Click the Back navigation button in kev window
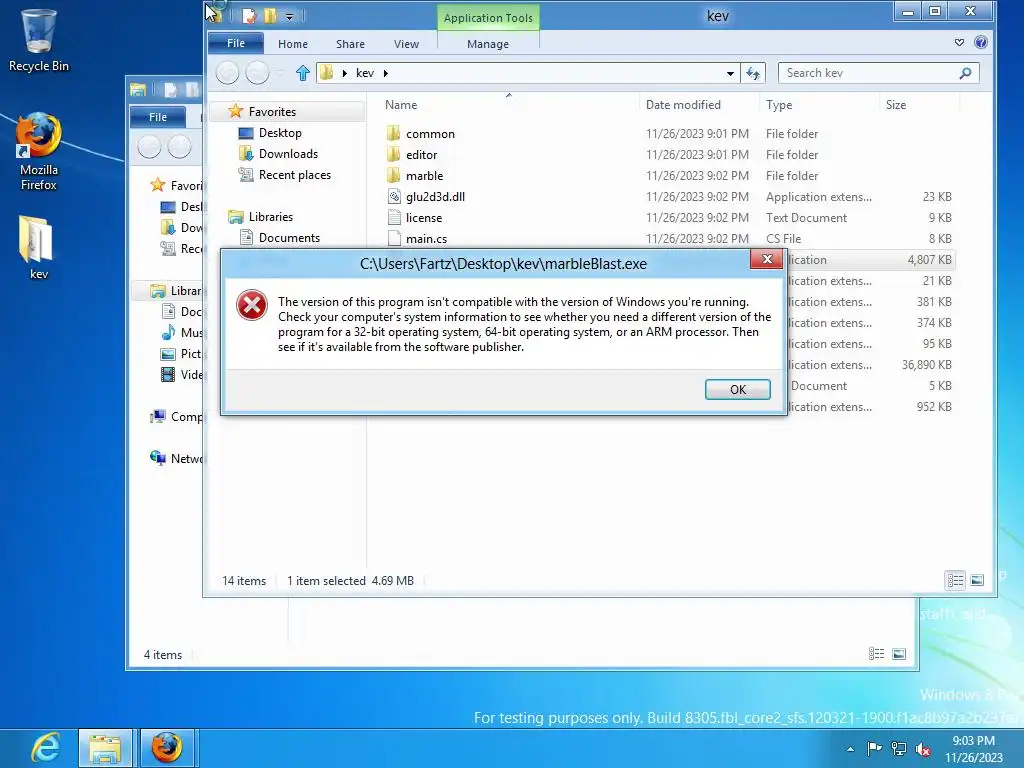The image size is (1024, 768). 227,72
